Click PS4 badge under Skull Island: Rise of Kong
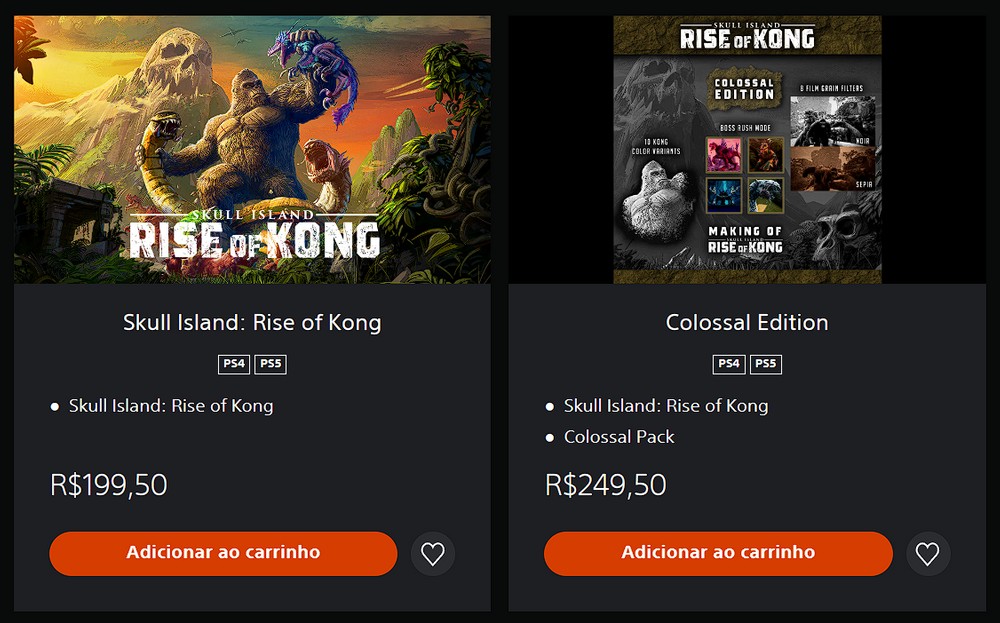The height and width of the screenshot is (623, 1000). coord(234,364)
